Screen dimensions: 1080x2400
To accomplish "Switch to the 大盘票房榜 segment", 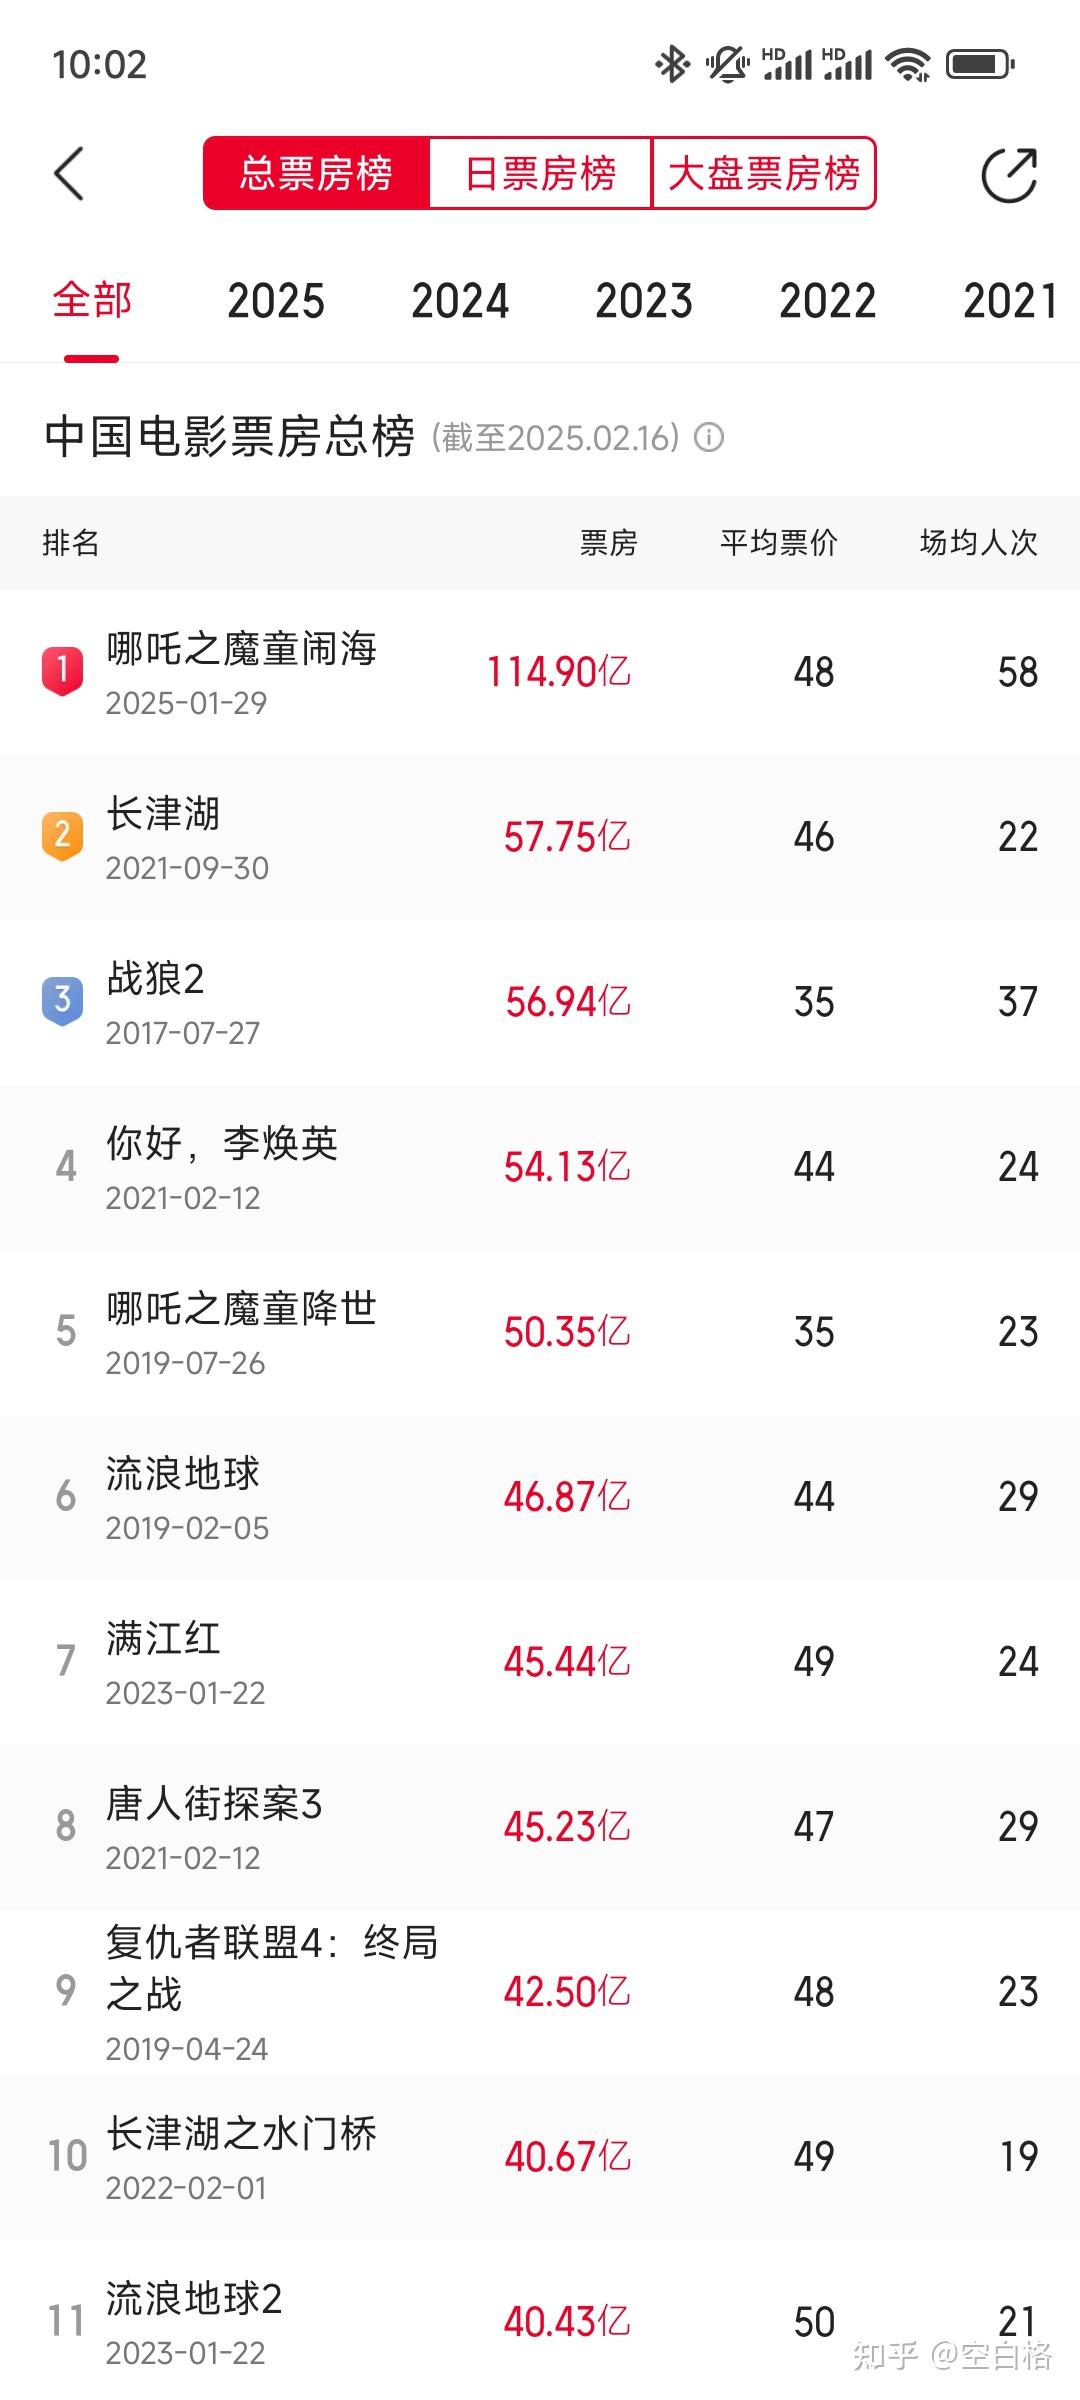I will pos(764,173).
